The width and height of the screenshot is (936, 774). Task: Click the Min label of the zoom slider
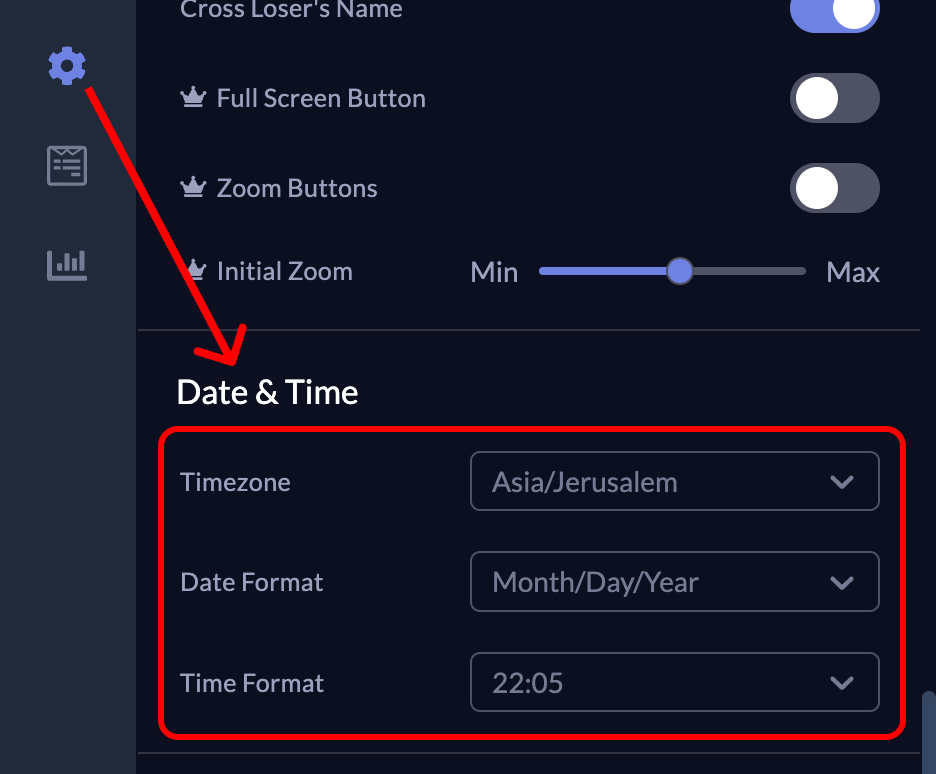(x=494, y=272)
